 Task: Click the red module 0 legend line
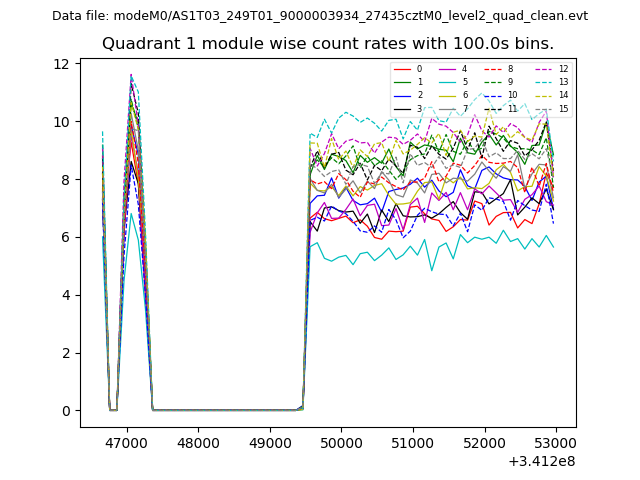click(x=401, y=69)
